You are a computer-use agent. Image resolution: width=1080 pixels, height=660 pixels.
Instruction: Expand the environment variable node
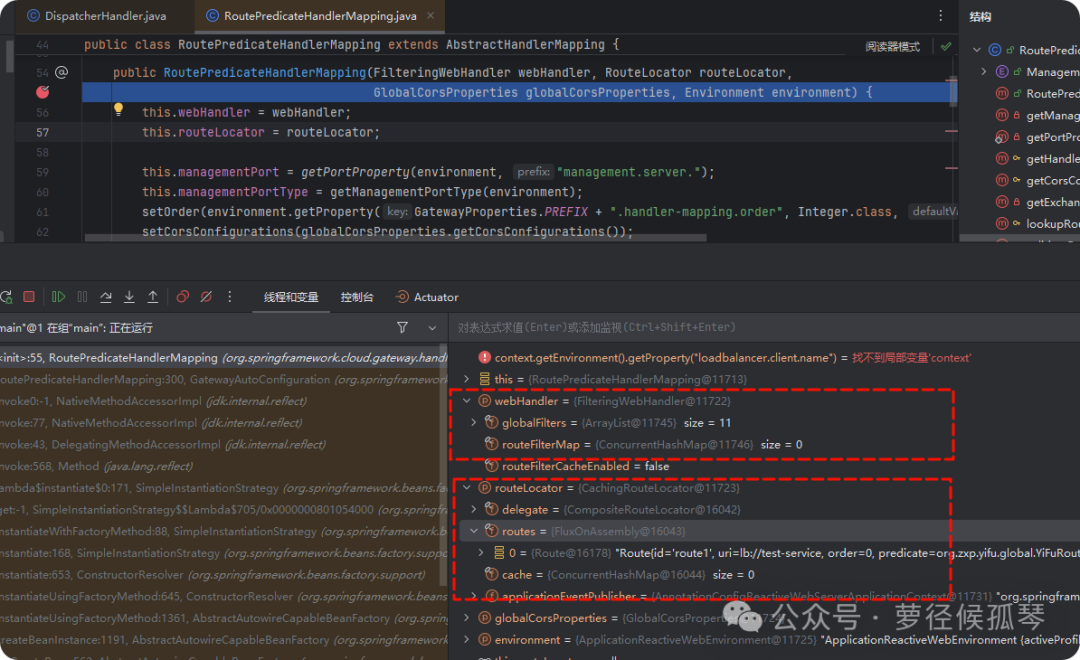[466, 639]
